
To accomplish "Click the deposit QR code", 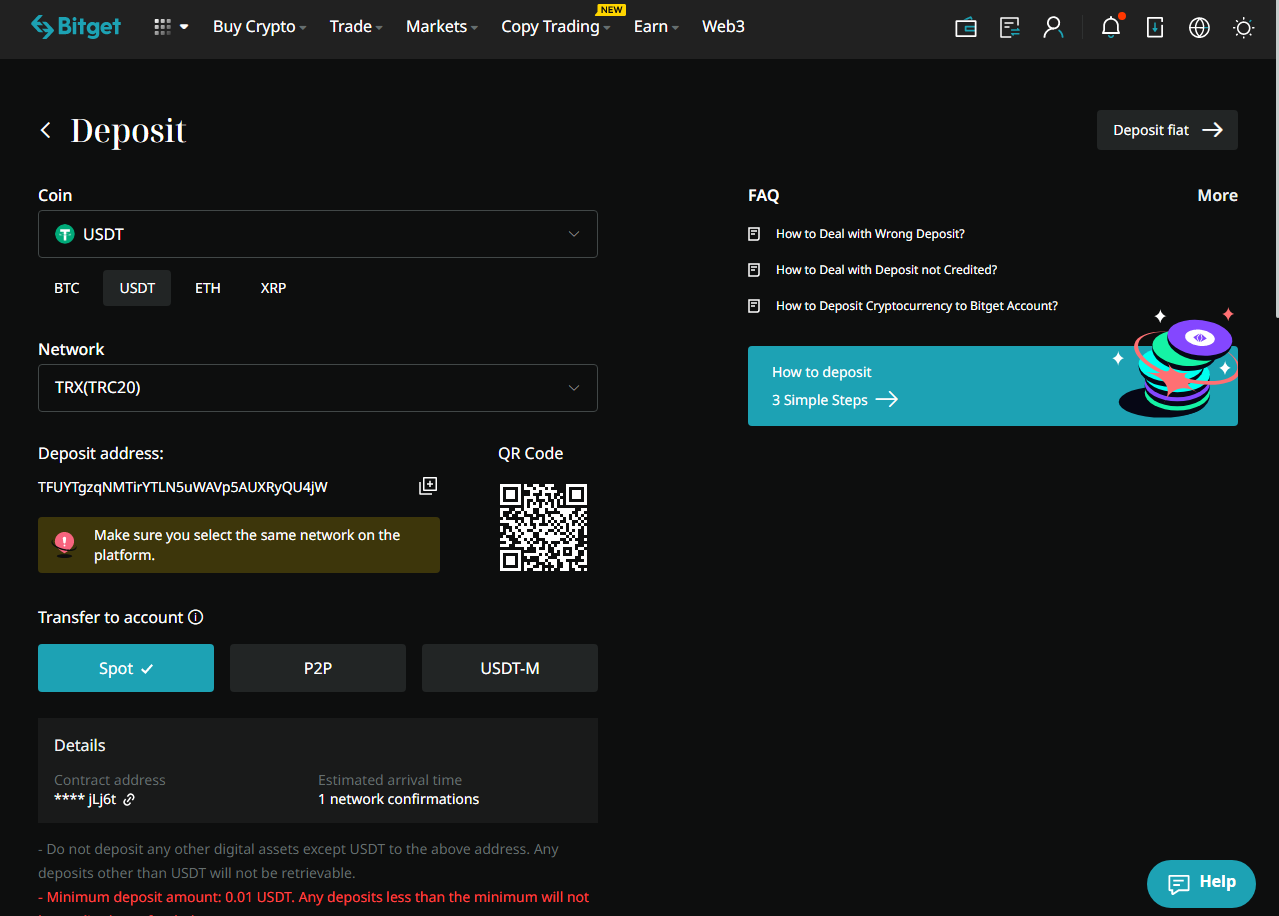I will [543, 527].
